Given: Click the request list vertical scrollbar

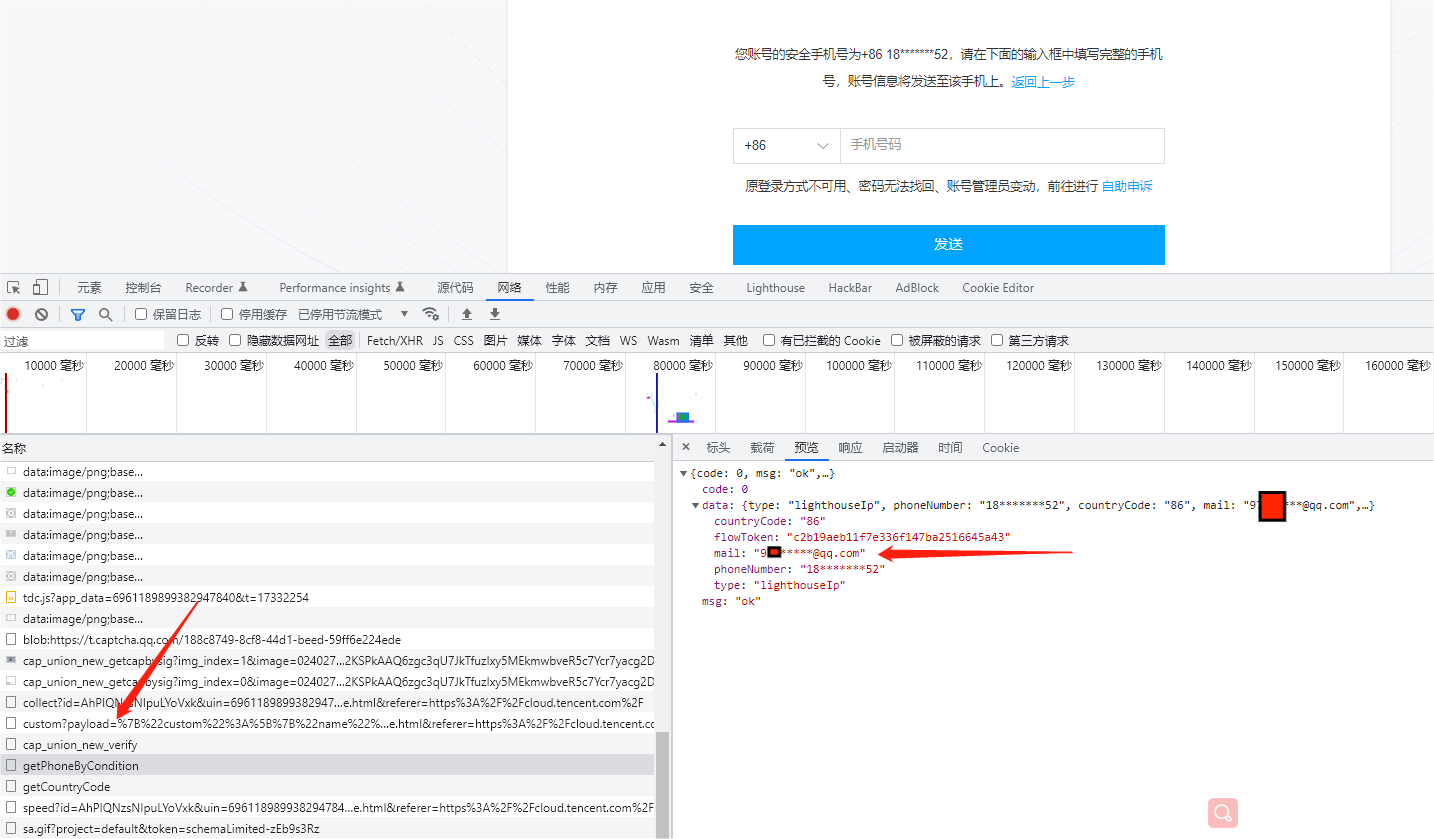Looking at the screenshot, I should click(662, 785).
